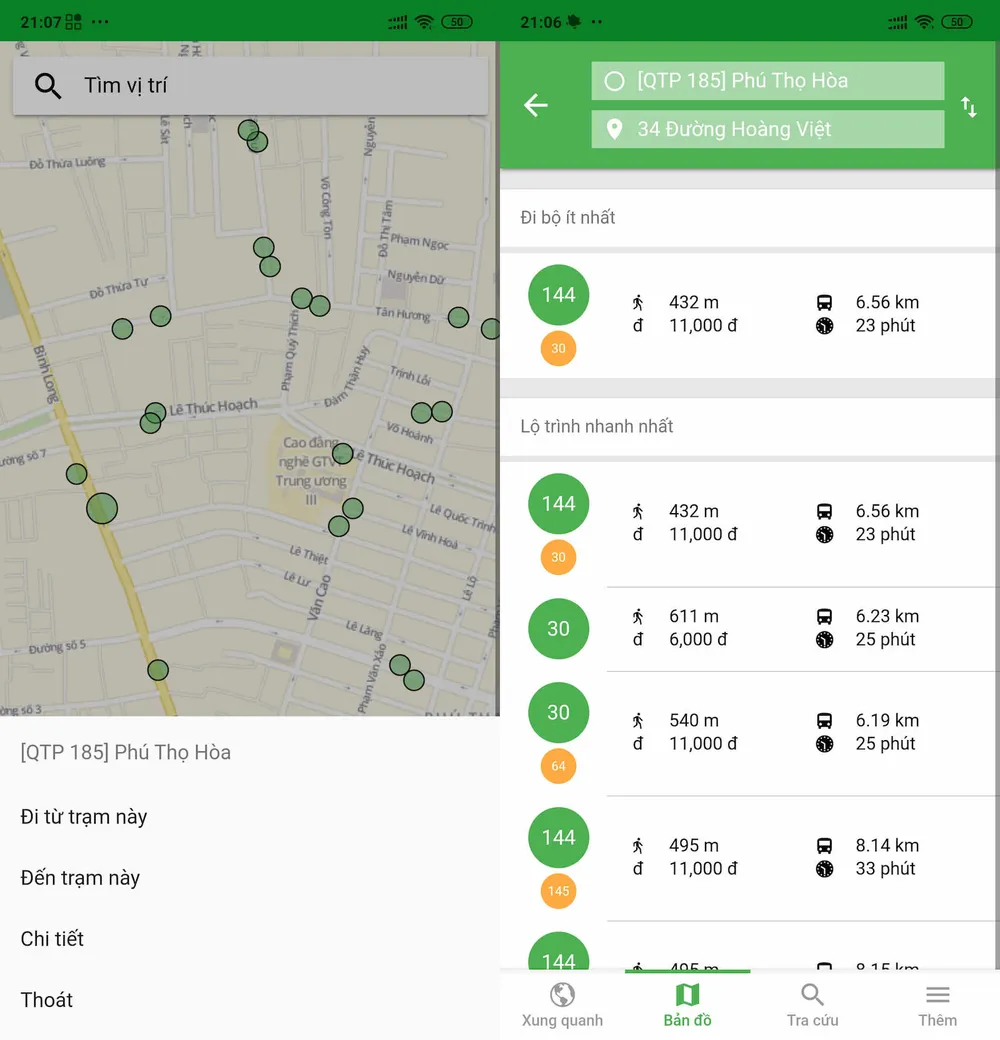Choose 'Đi từ trạm này' option
This screenshot has height=1040, width=1000.
84,817
